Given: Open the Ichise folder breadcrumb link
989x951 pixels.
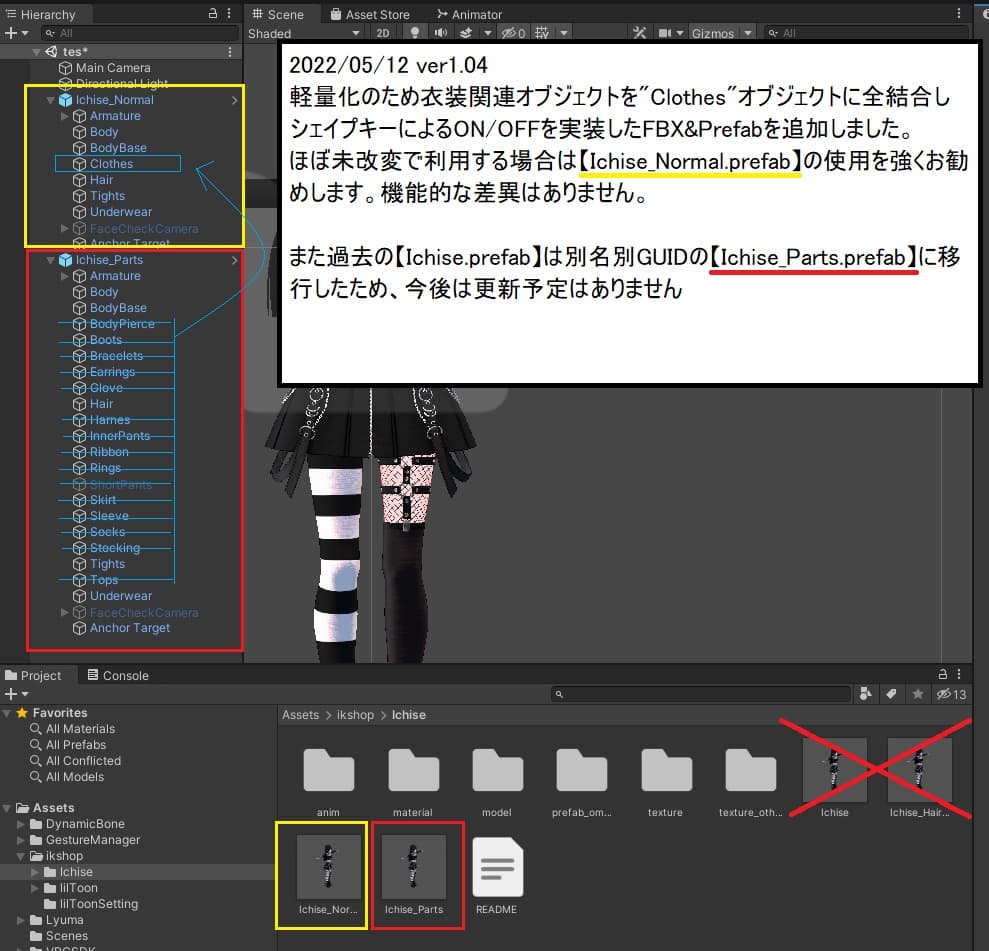Looking at the screenshot, I should pyautogui.click(x=408, y=715).
